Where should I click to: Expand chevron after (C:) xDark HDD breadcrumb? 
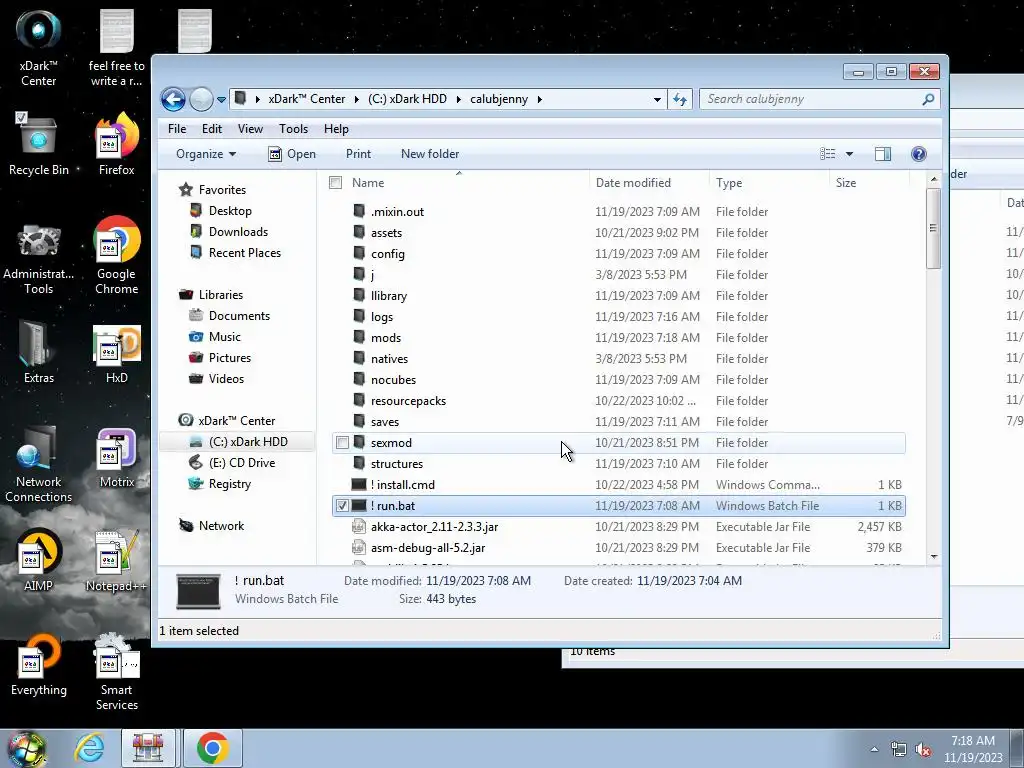point(458,99)
